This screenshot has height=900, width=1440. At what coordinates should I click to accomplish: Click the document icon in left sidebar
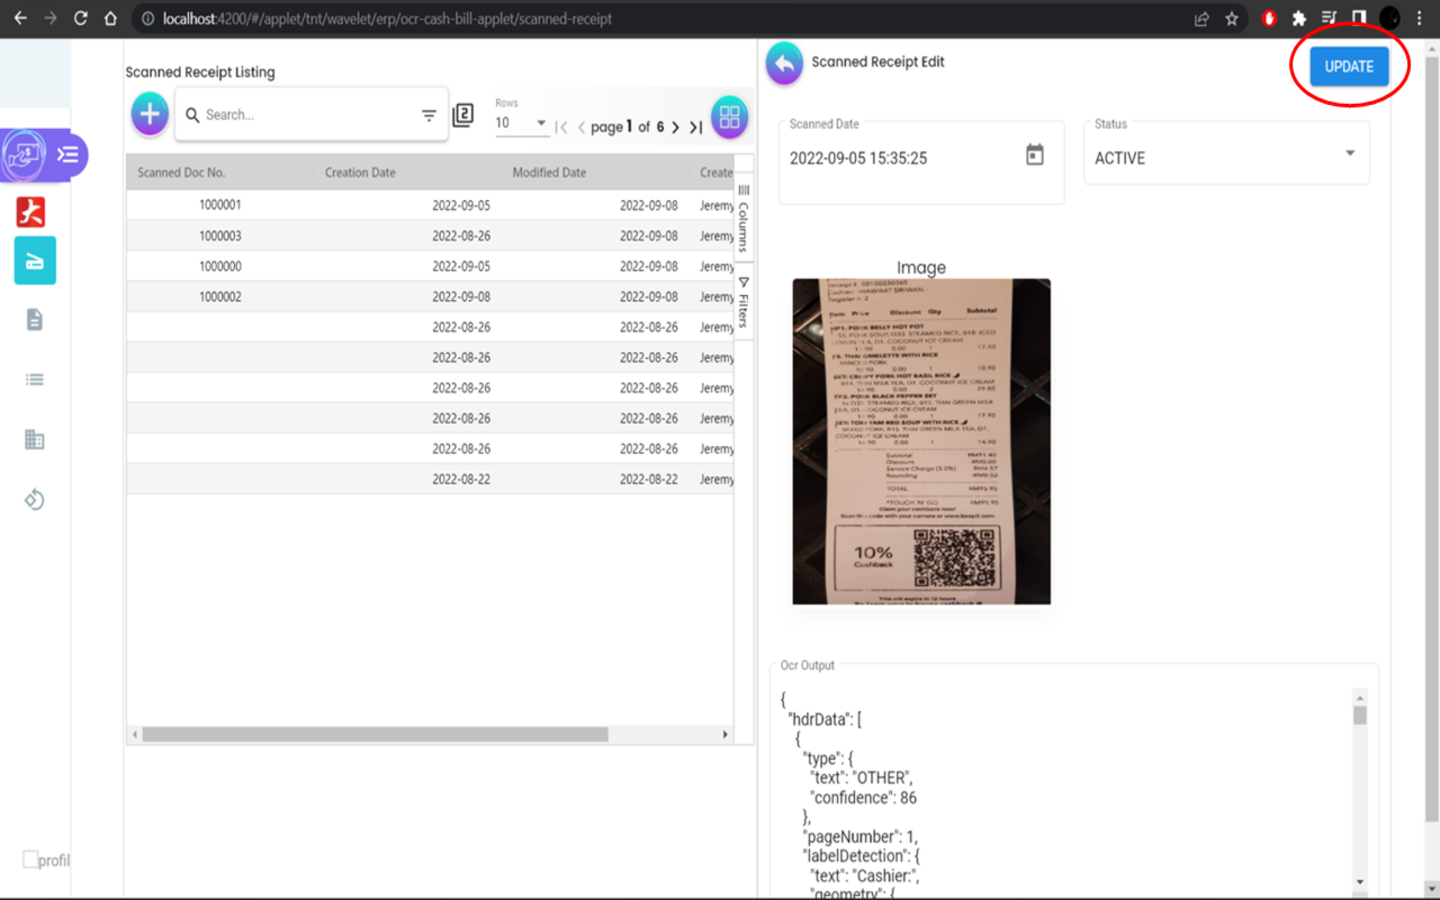pyautogui.click(x=35, y=320)
